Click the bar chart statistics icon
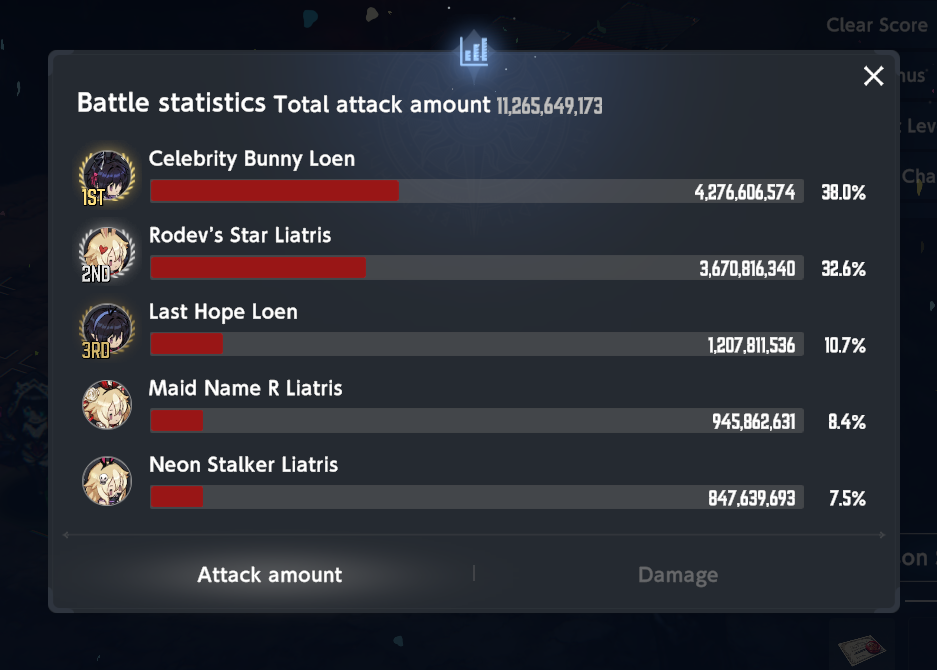 tap(474, 51)
